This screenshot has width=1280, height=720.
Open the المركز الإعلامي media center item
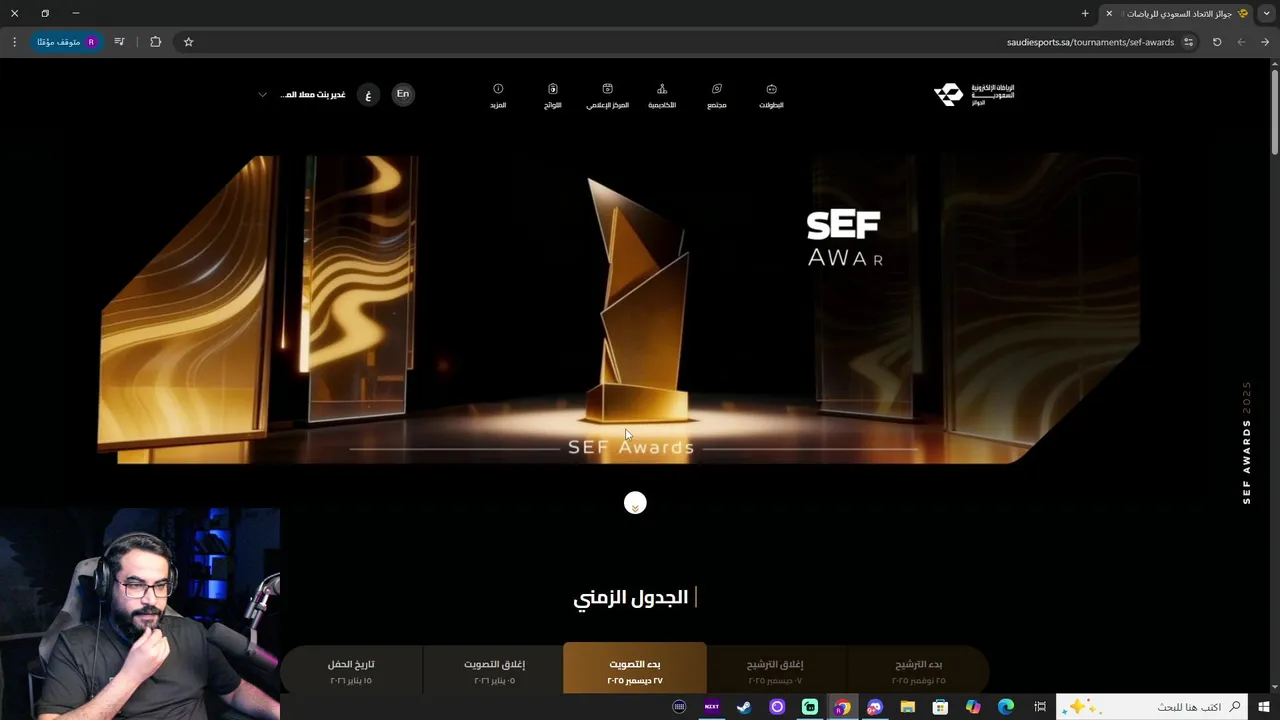607,96
